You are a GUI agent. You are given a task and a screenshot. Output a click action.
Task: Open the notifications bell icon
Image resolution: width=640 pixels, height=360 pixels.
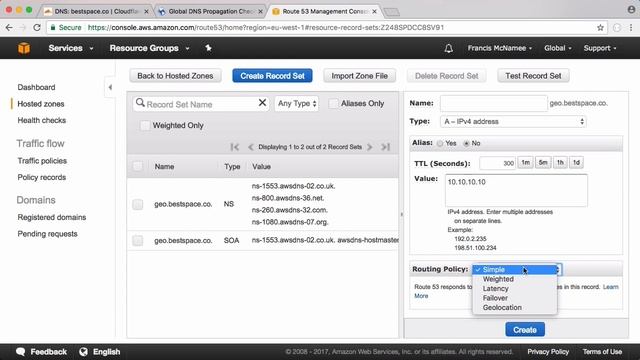(449, 49)
